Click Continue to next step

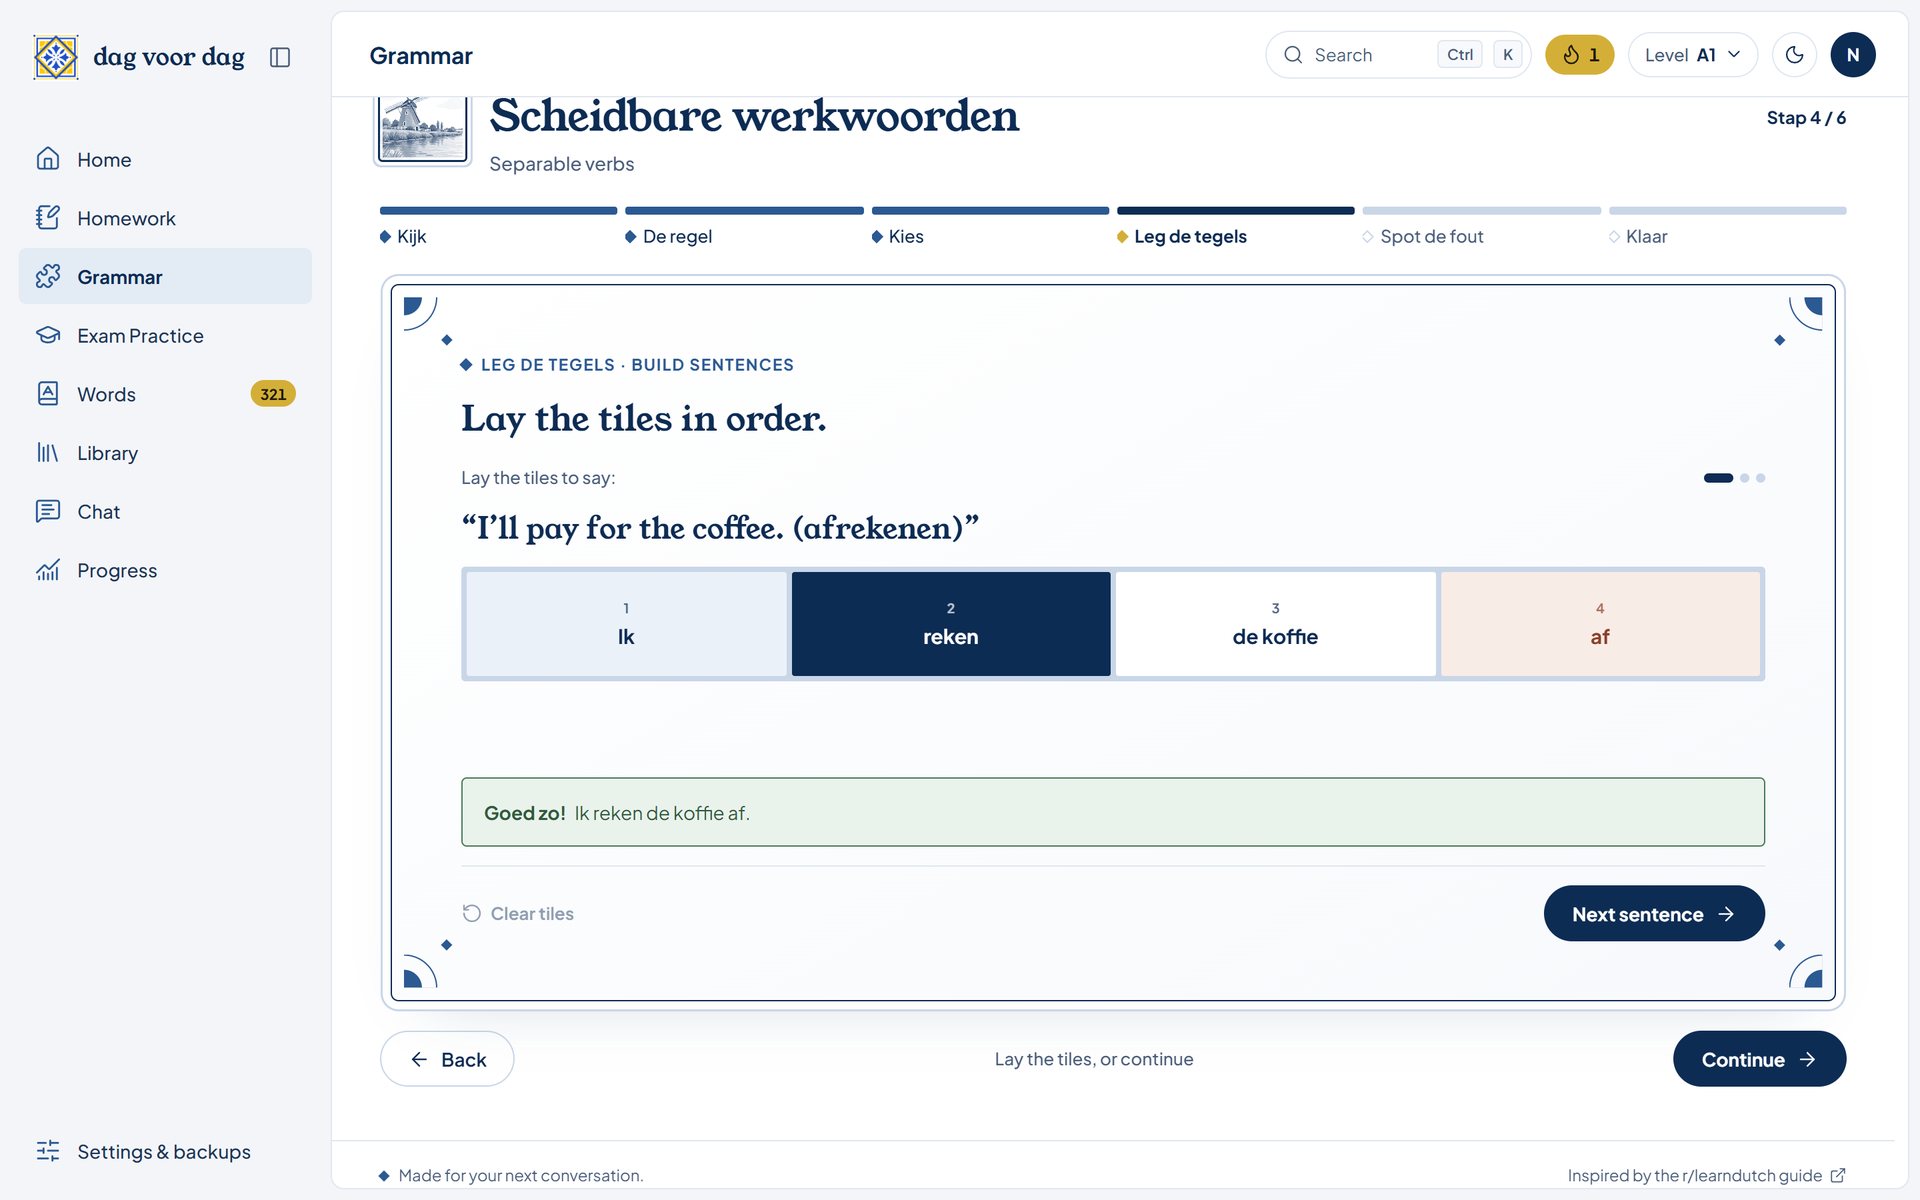[1759, 1059]
